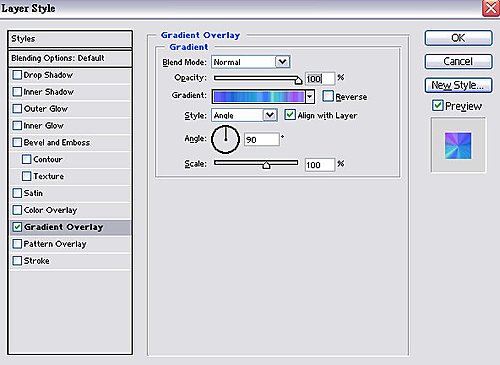Click the layer style preview thumbnail
500x365 pixels.
(x=458, y=146)
